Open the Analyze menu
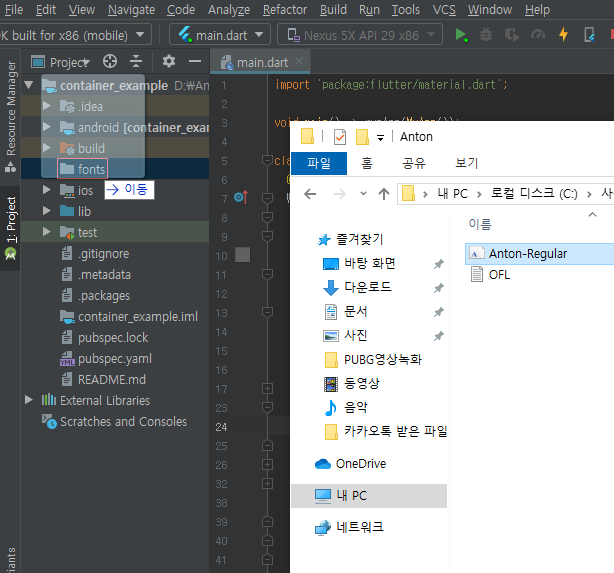This screenshot has height=573, width=614. (x=229, y=9)
